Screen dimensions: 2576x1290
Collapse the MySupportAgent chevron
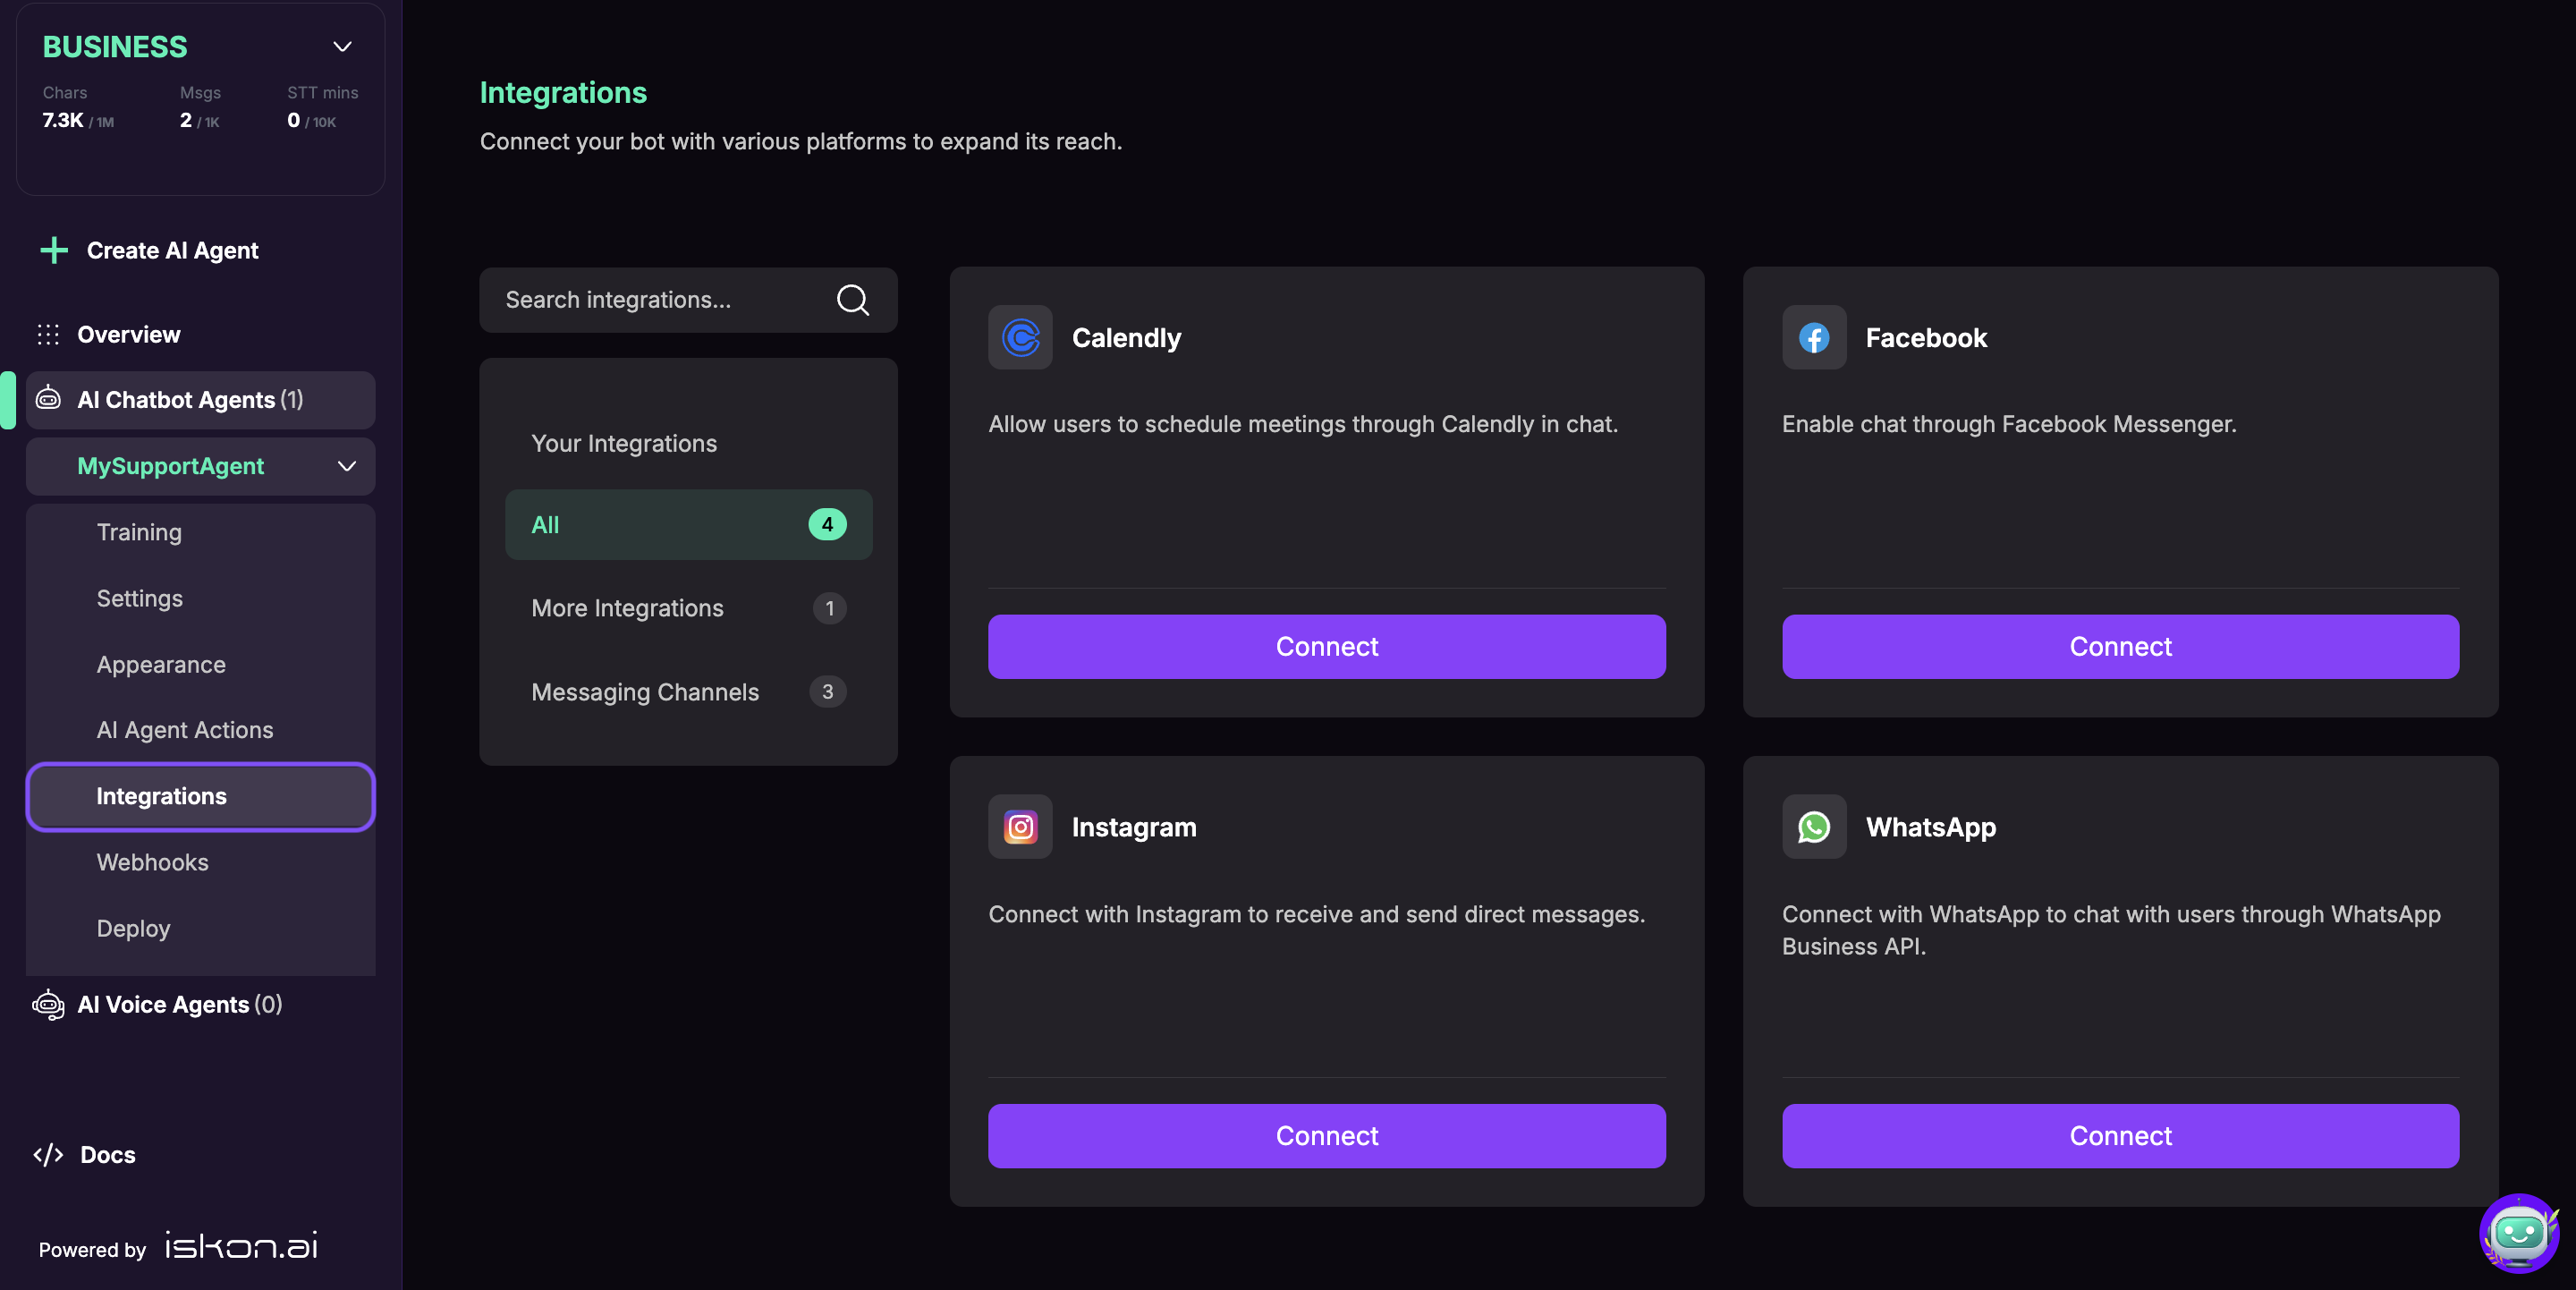coord(346,466)
